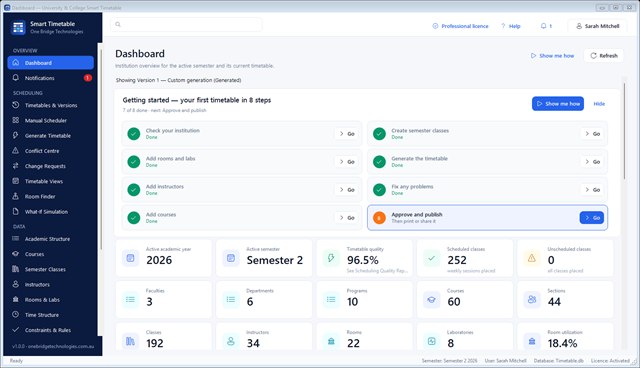
Task: Click the search magnifier icon
Action: 118,24
